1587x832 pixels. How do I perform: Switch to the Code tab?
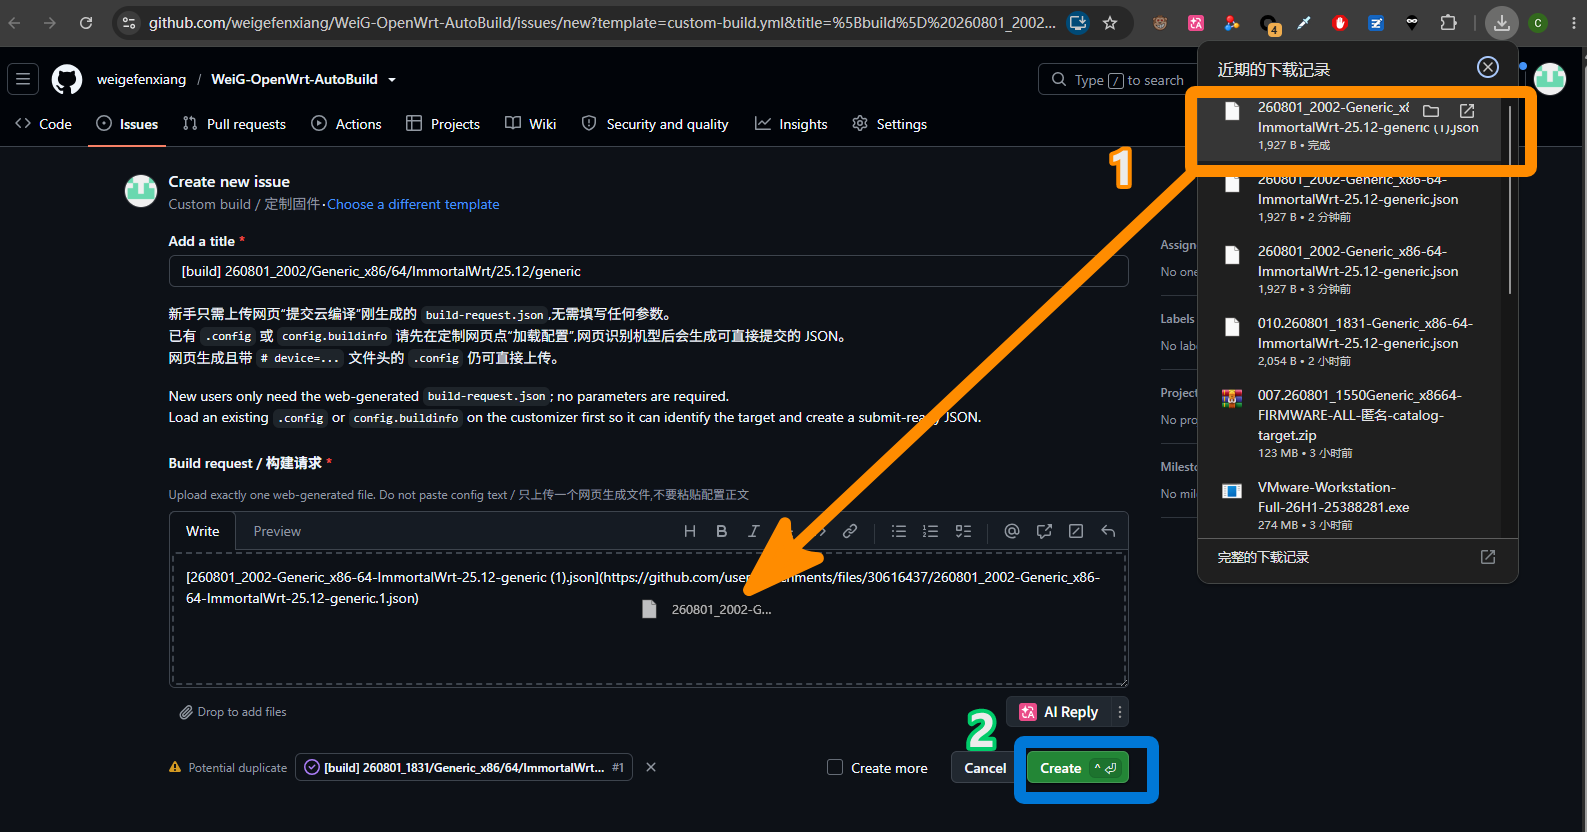pos(43,124)
